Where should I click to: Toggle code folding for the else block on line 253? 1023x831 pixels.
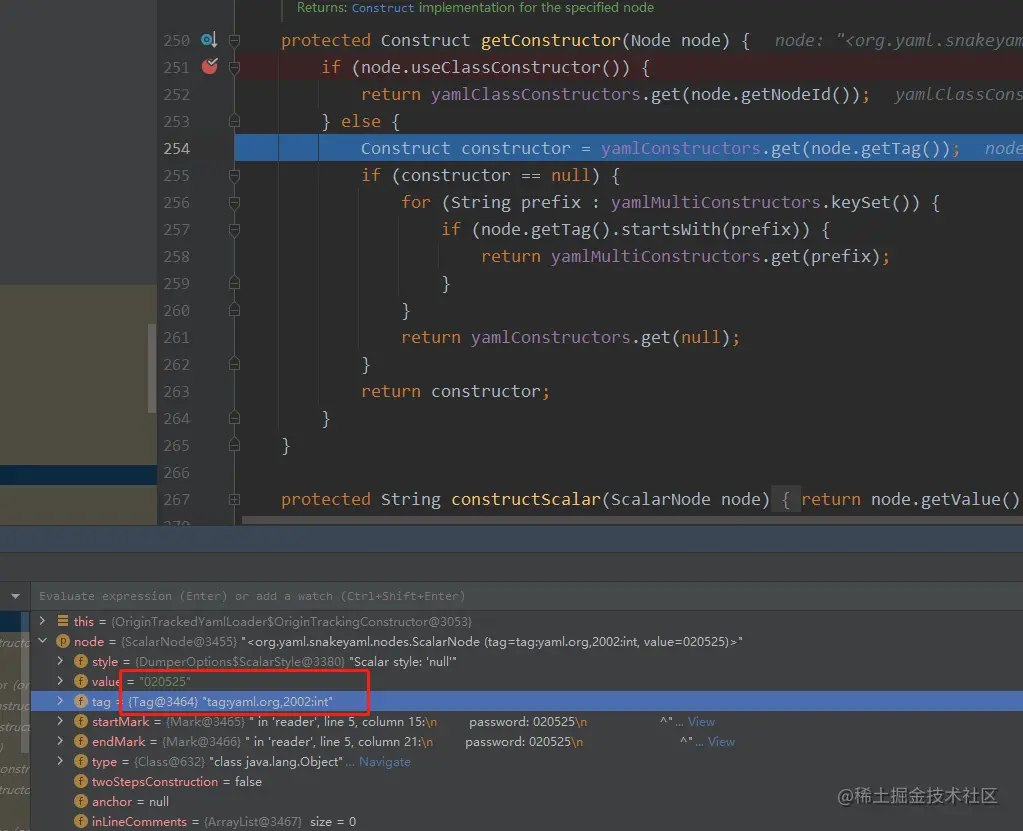tap(233, 121)
